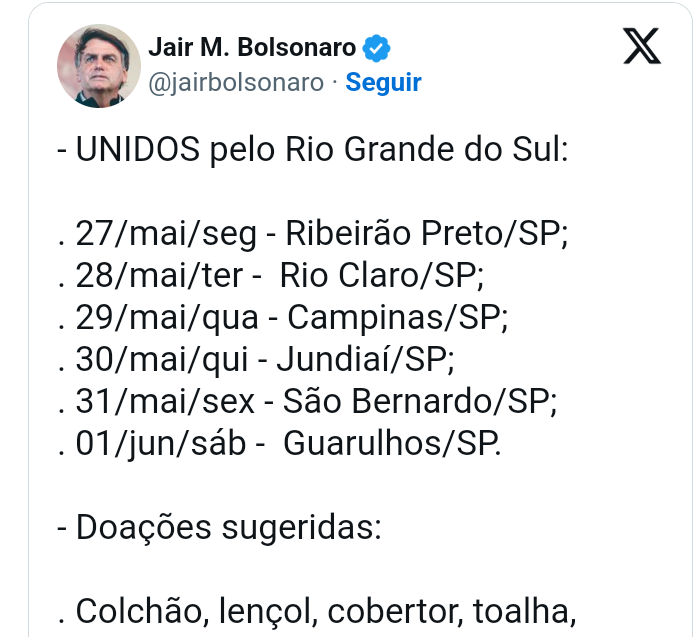Screen dimensions: 700x637
Task: Select the Guarulhos/SP text
Action: (392, 444)
